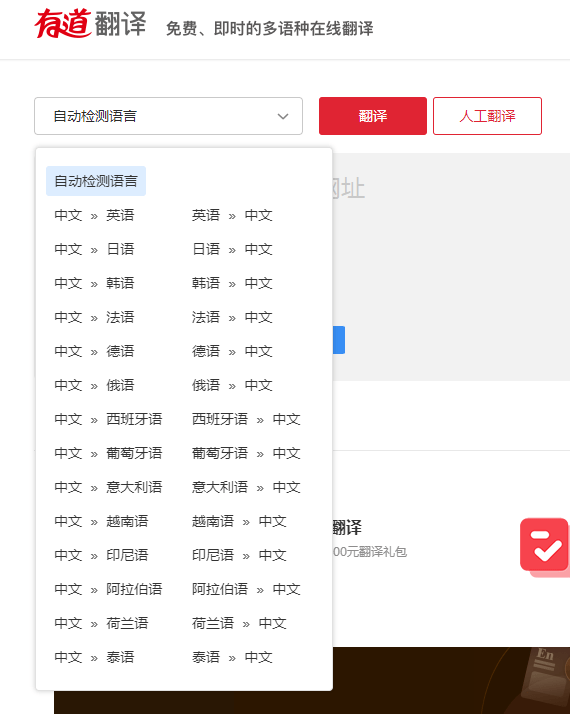Pick 德语 » 中文 from list
This screenshot has height=714, width=570.
tap(232, 351)
